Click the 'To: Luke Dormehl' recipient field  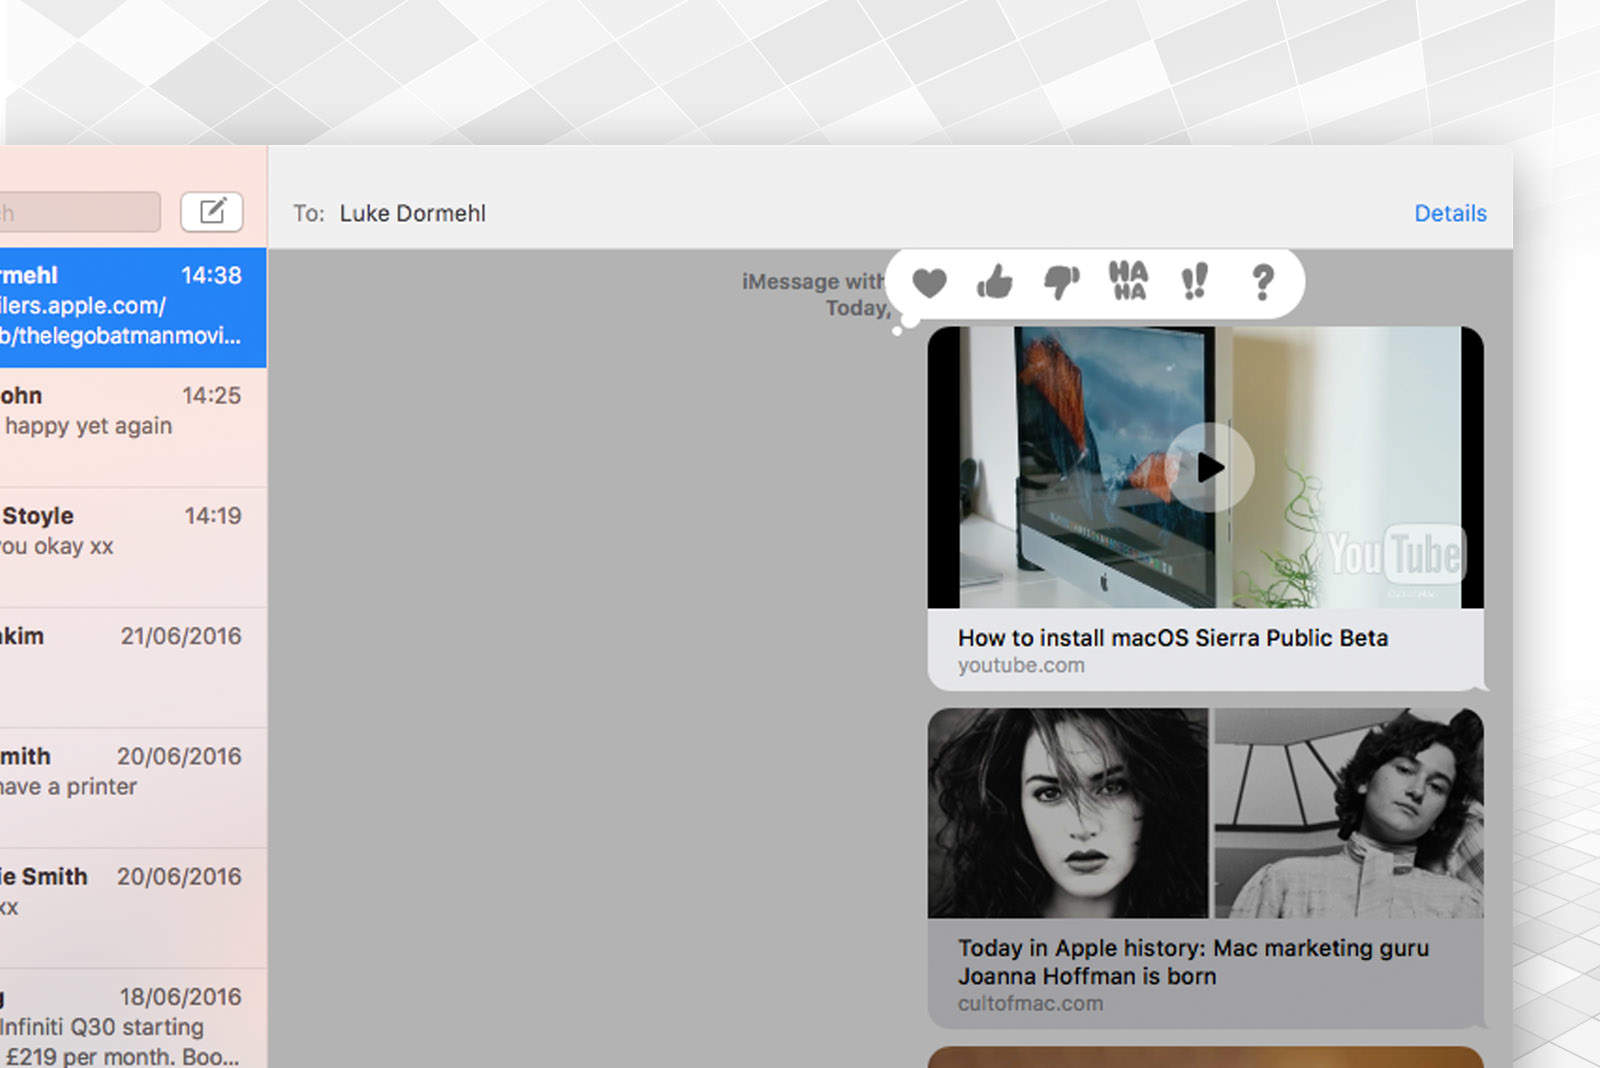click(x=412, y=213)
